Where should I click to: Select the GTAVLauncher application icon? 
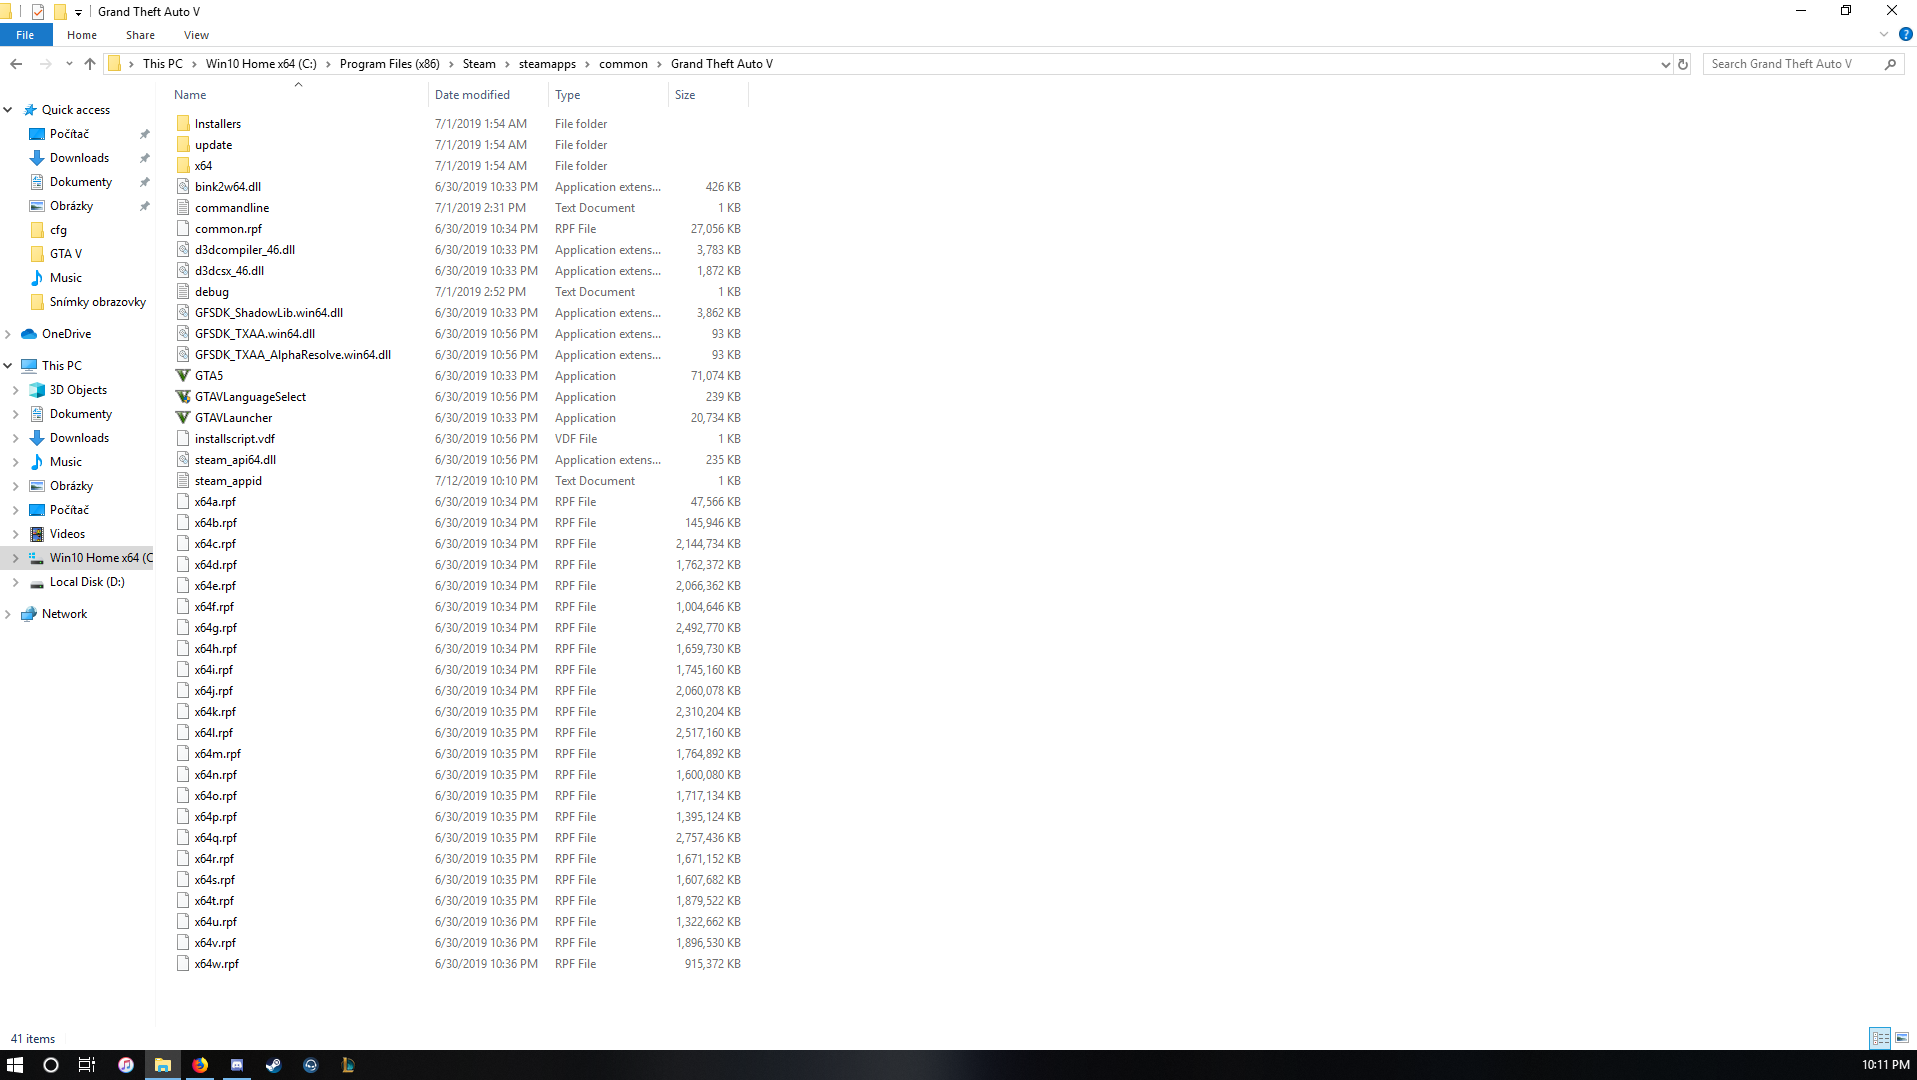point(183,418)
